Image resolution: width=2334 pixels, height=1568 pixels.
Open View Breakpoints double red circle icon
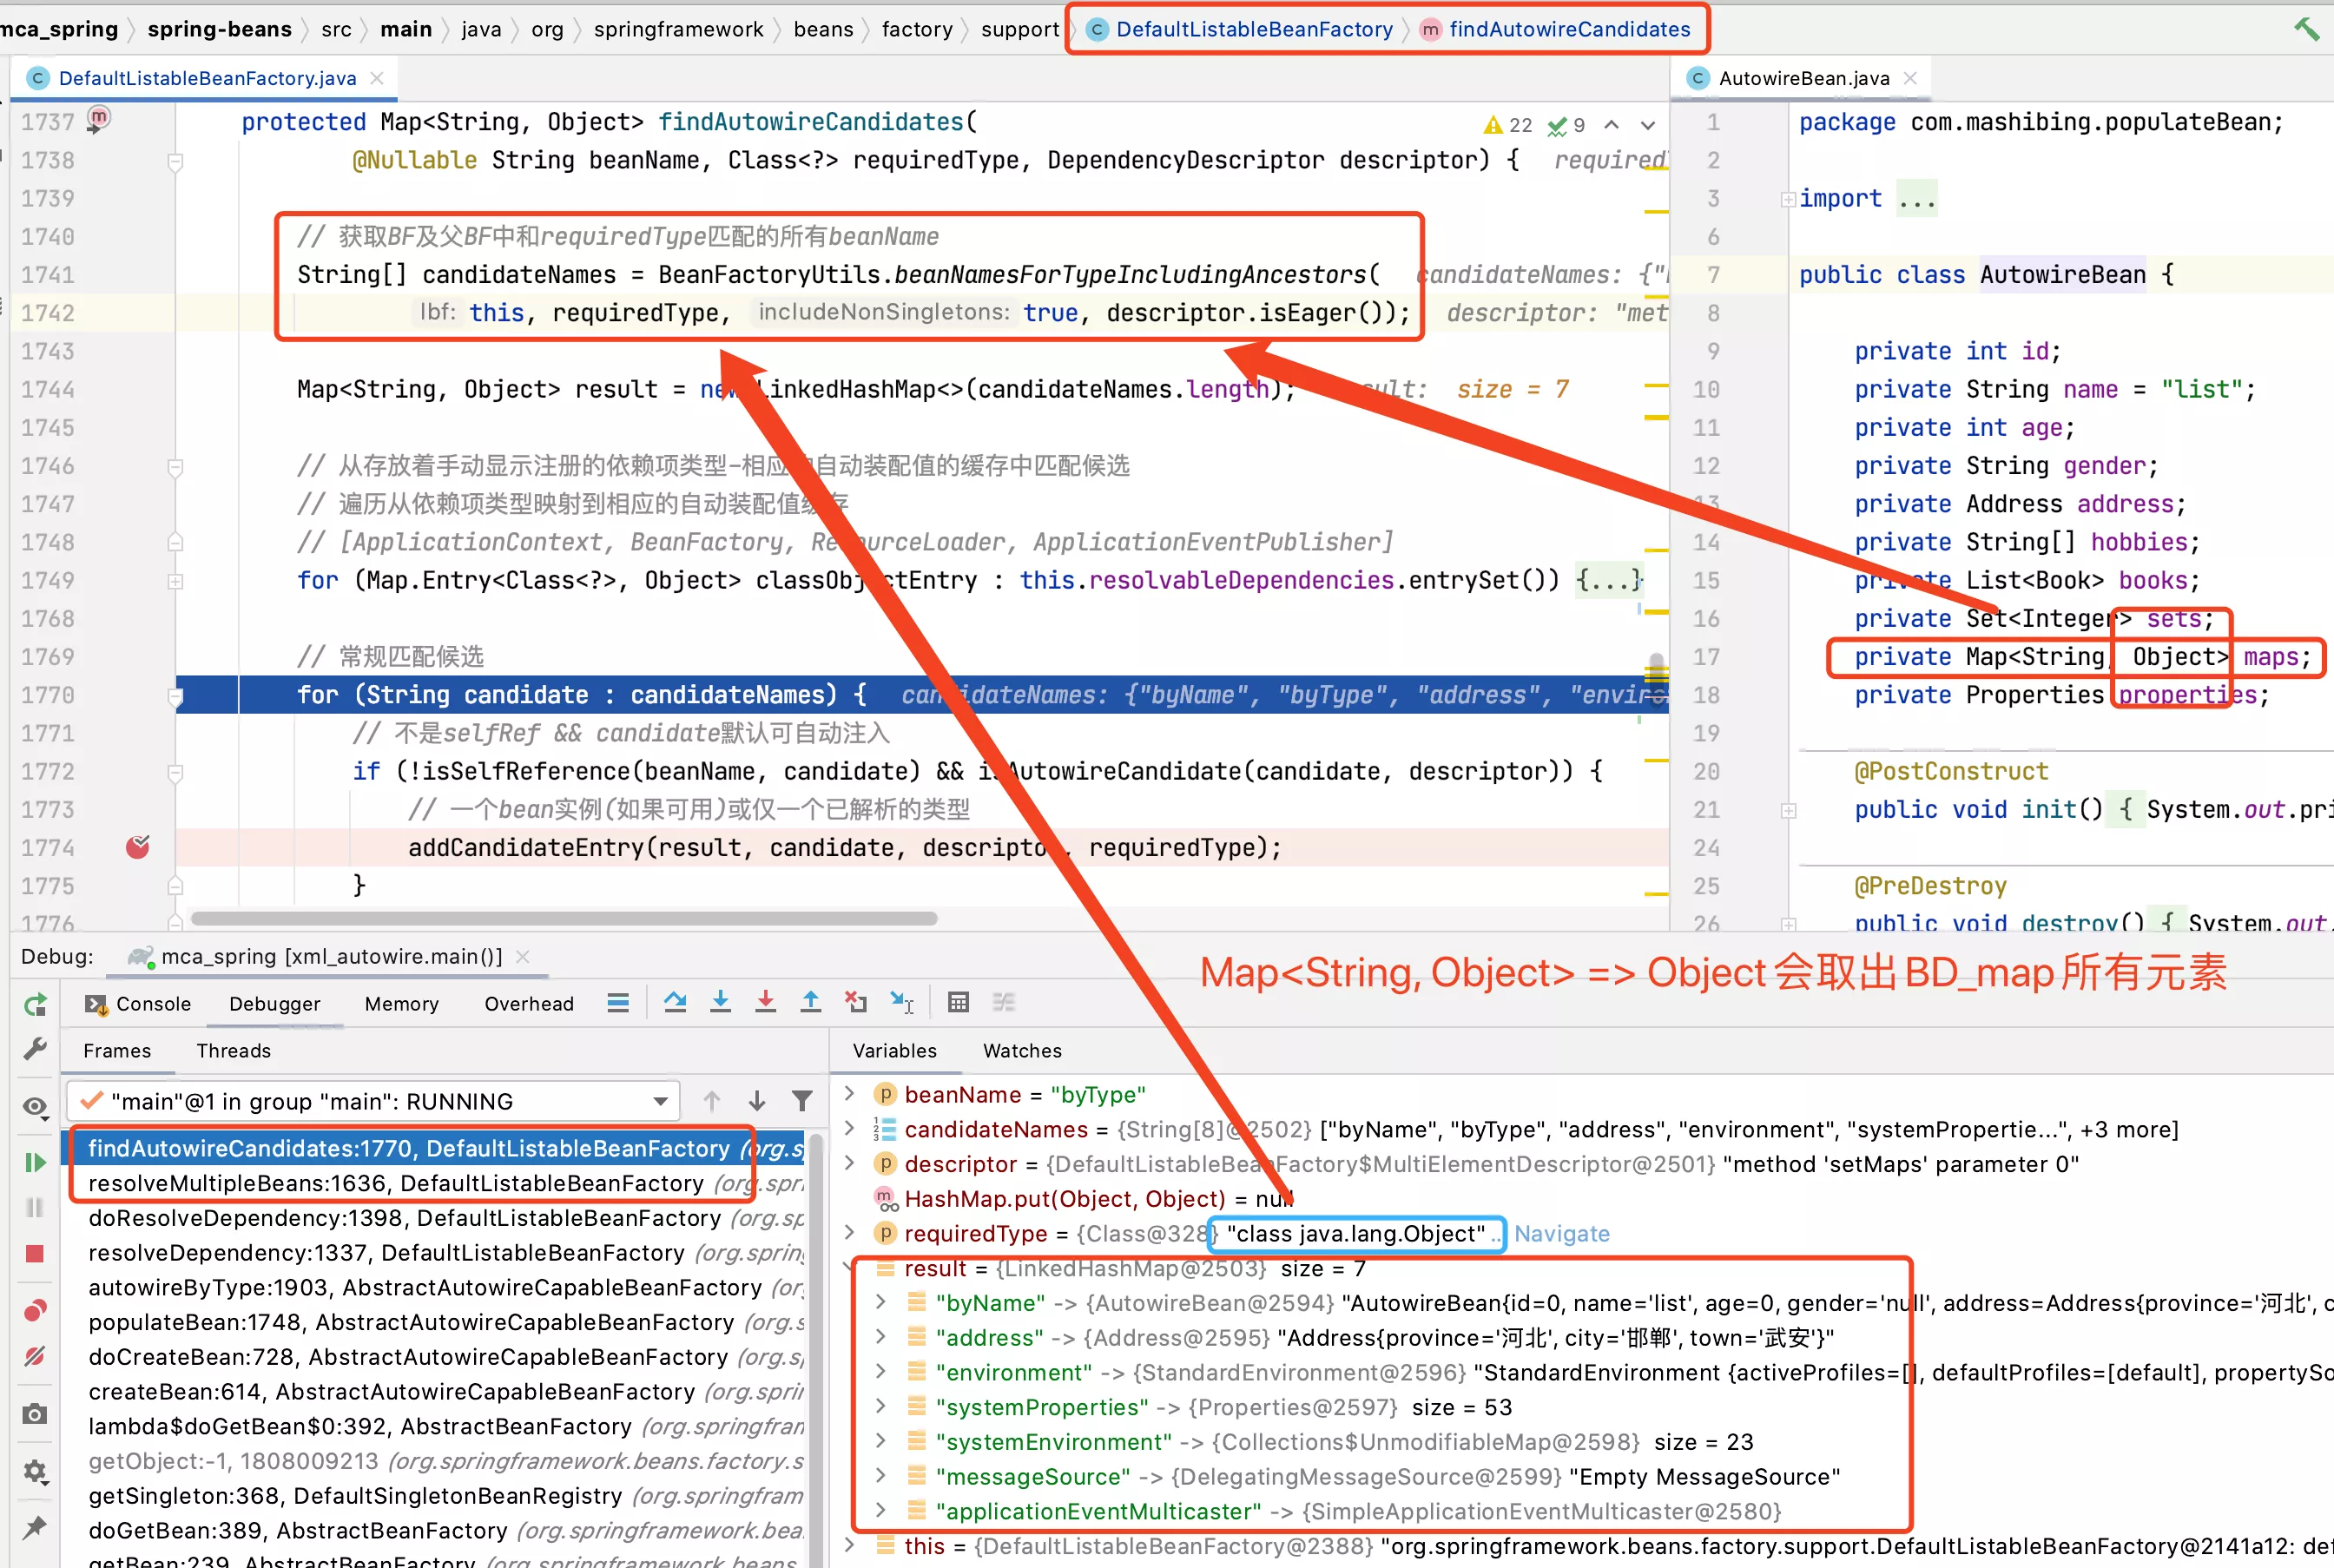35,1311
